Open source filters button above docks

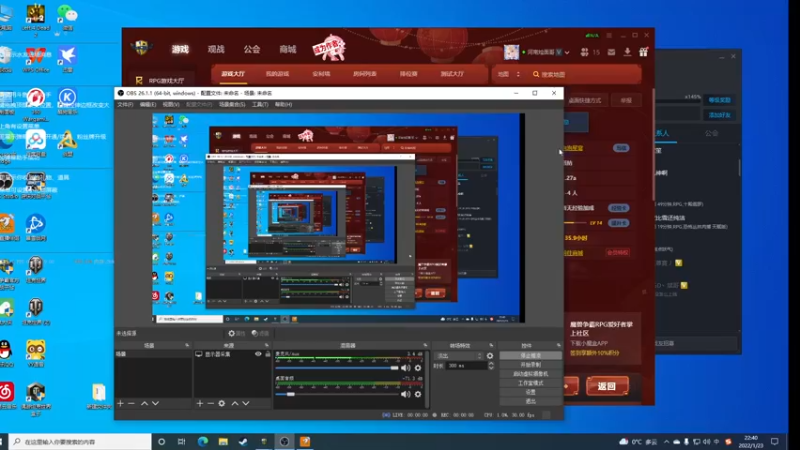tap(260, 333)
